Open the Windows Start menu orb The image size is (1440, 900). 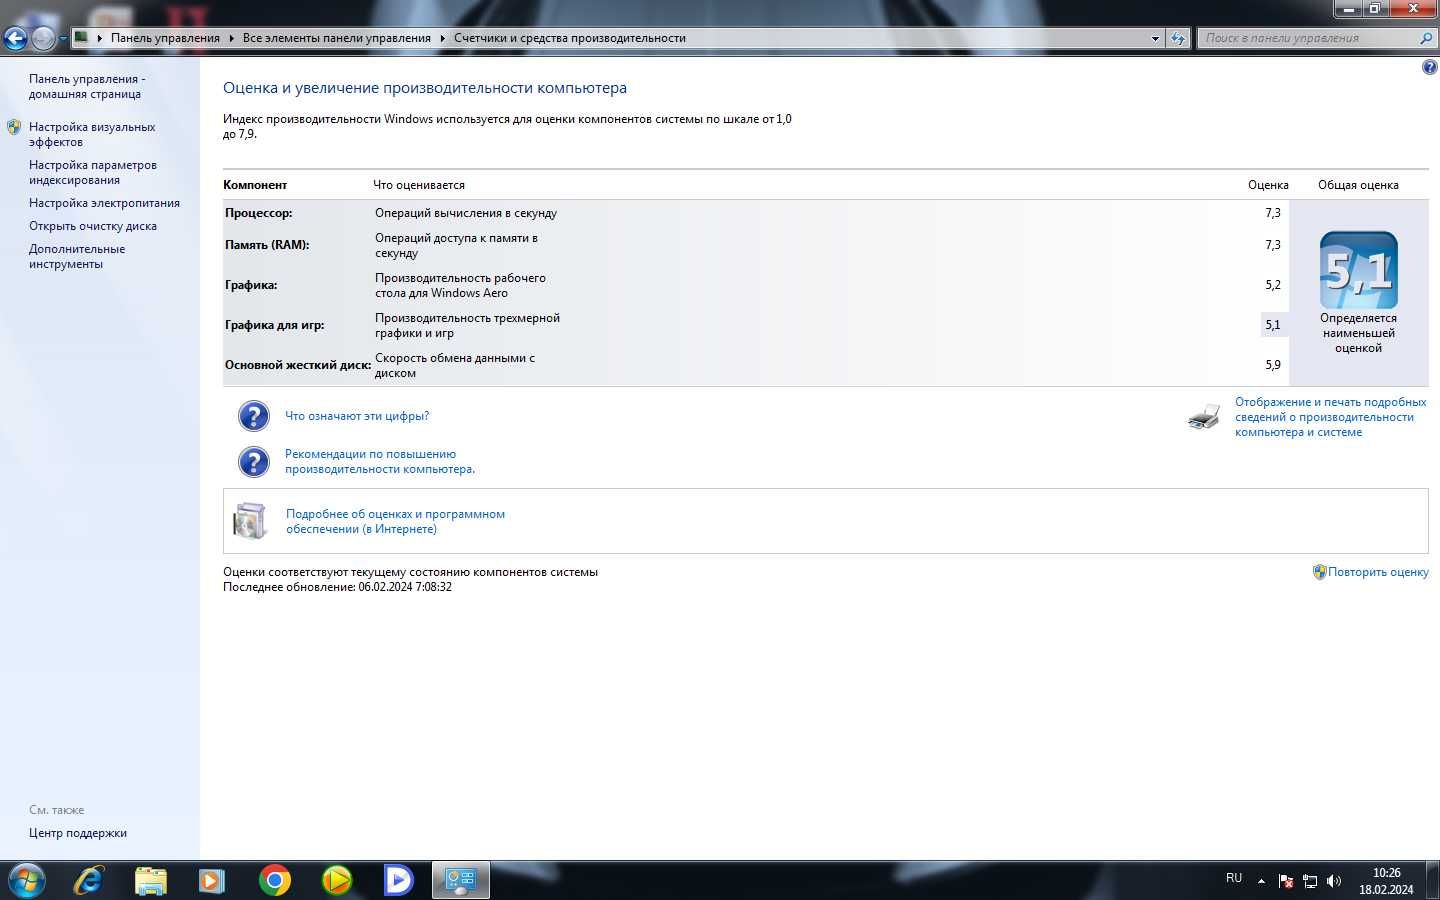[27, 881]
